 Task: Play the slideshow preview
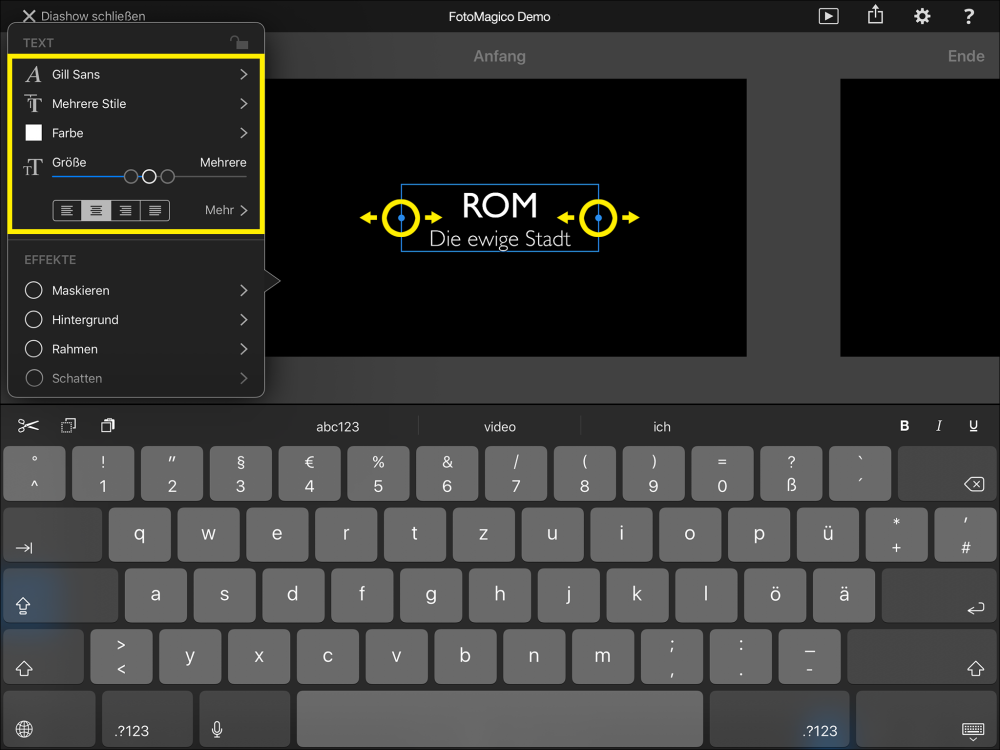pos(828,16)
